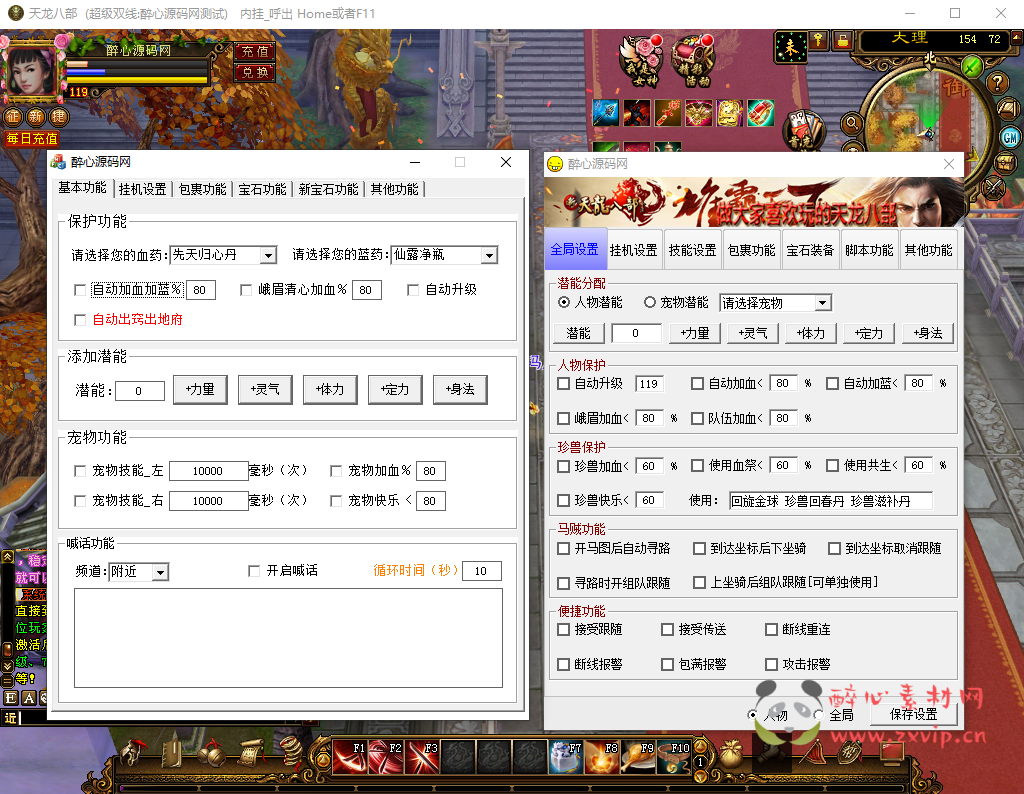The height and width of the screenshot is (794, 1024).
Task: Click the GM contact icon beside the minimap
Action: (1010, 137)
